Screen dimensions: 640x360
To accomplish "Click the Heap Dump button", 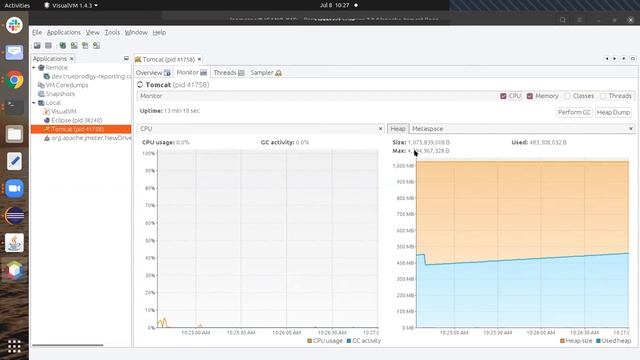I will [x=613, y=112].
